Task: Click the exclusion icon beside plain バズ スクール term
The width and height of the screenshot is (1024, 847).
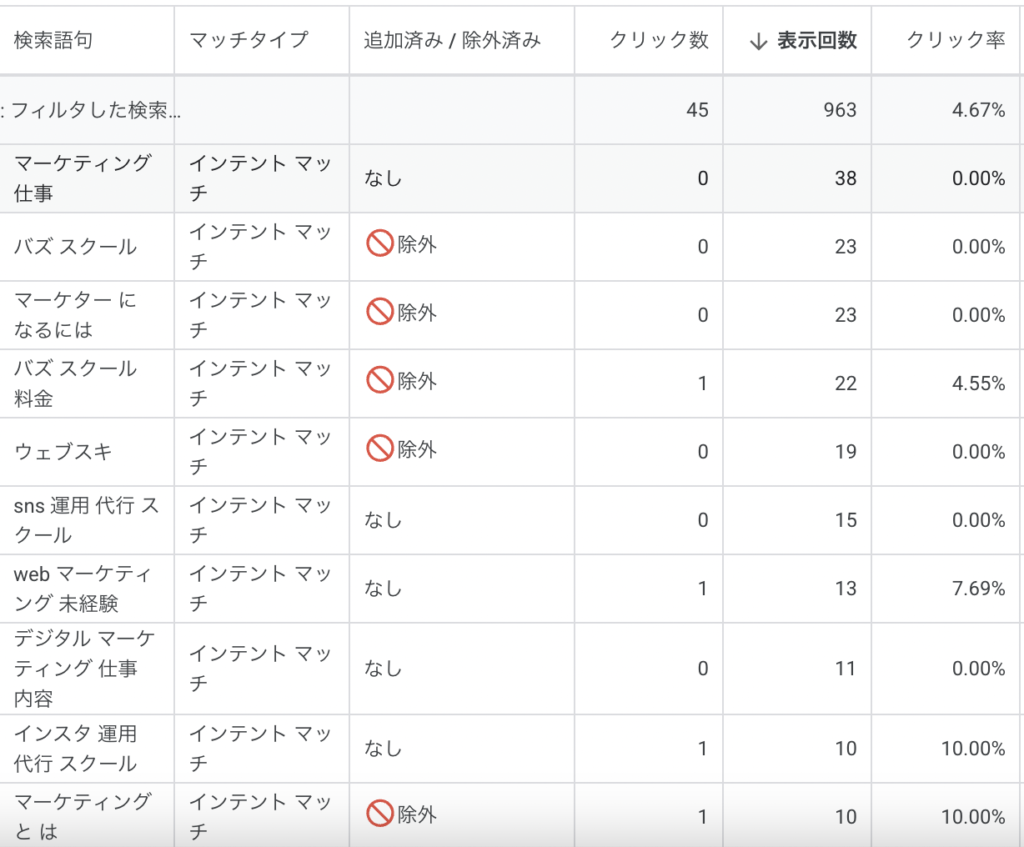Action: [x=379, y=244]
